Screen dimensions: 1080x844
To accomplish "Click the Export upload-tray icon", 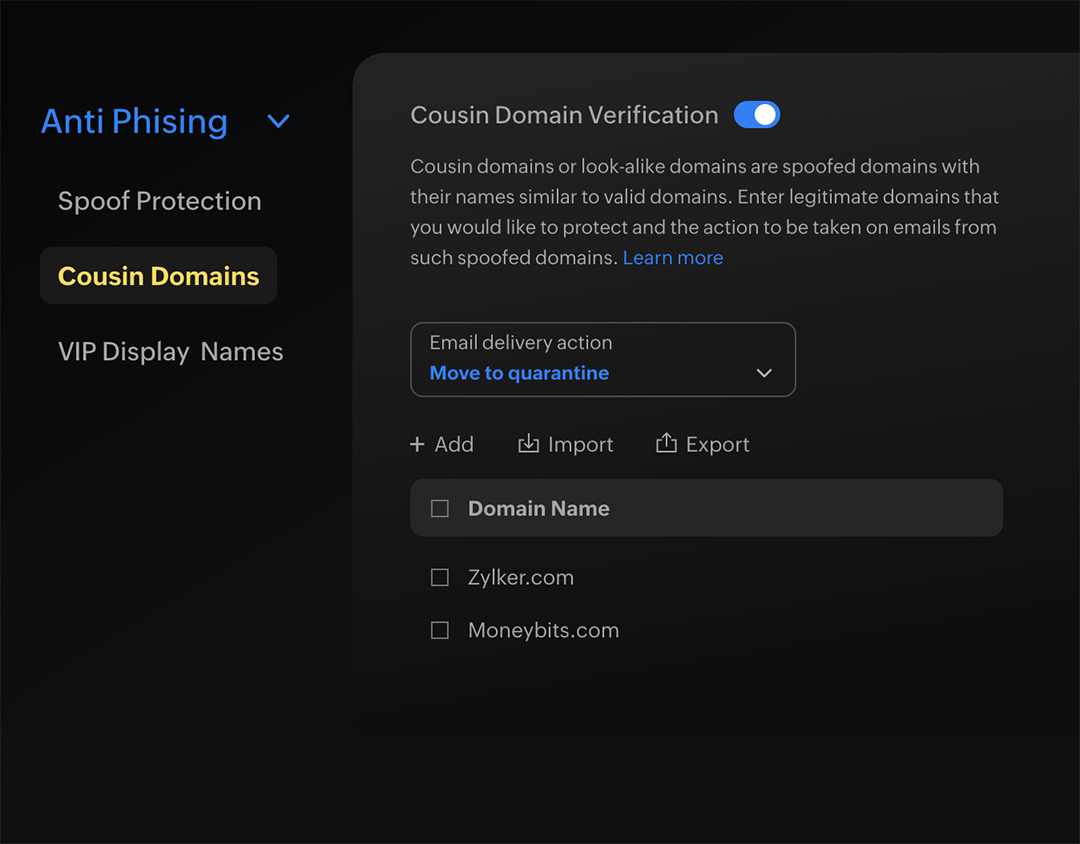I will [666, 444].
